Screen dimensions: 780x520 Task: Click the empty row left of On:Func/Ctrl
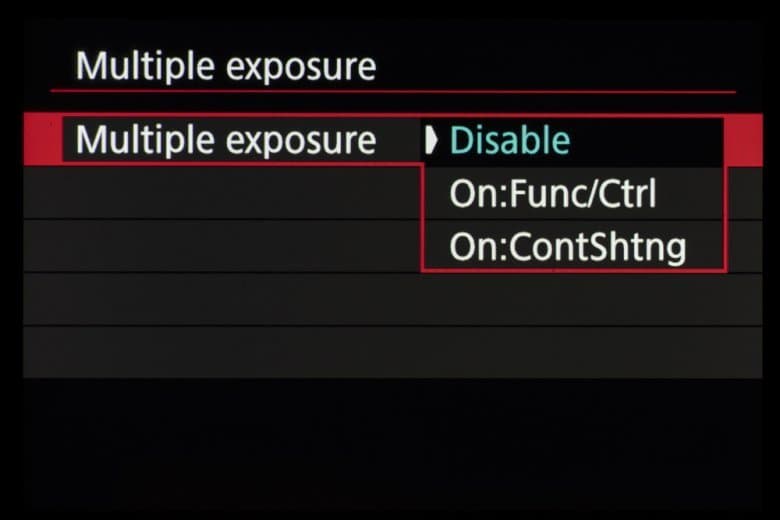220,193
